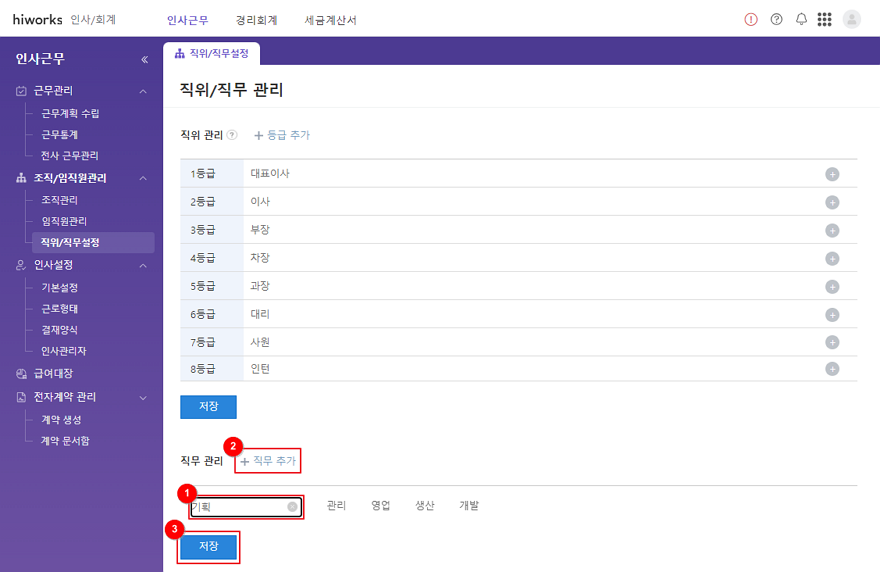Open 전사 근무관리 in sidebar
Image resolution: width=880 pixels, height=572 pixels.
pyautogui.click(x=70, y=155)
